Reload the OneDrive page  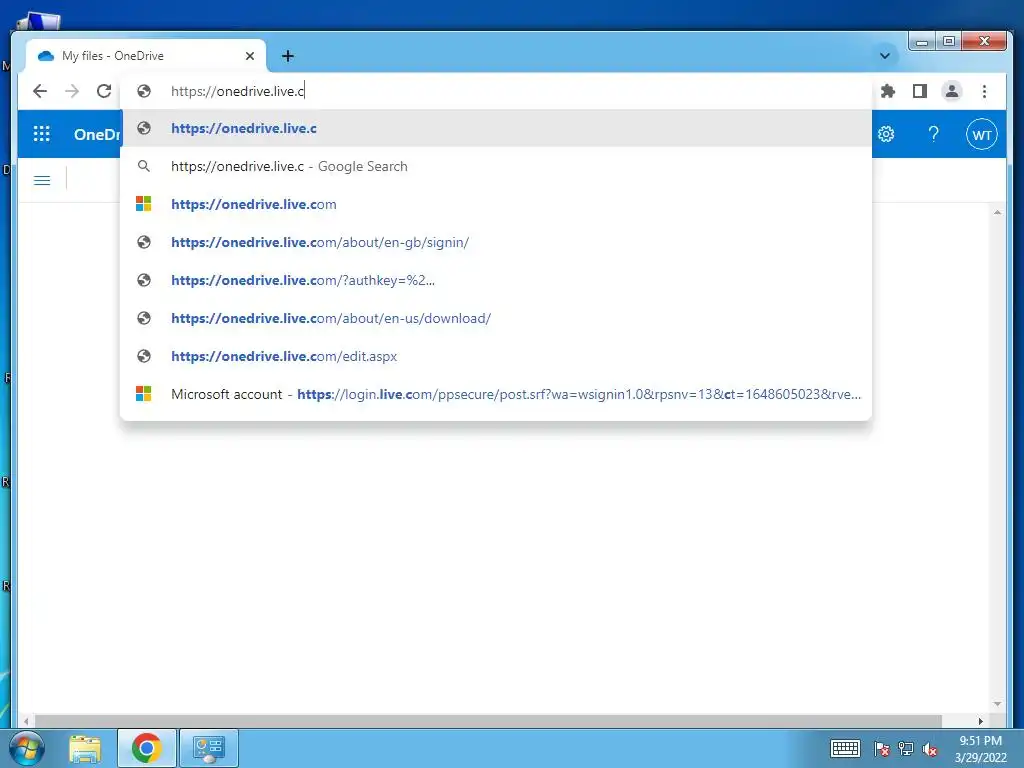[x=104, y=91]
